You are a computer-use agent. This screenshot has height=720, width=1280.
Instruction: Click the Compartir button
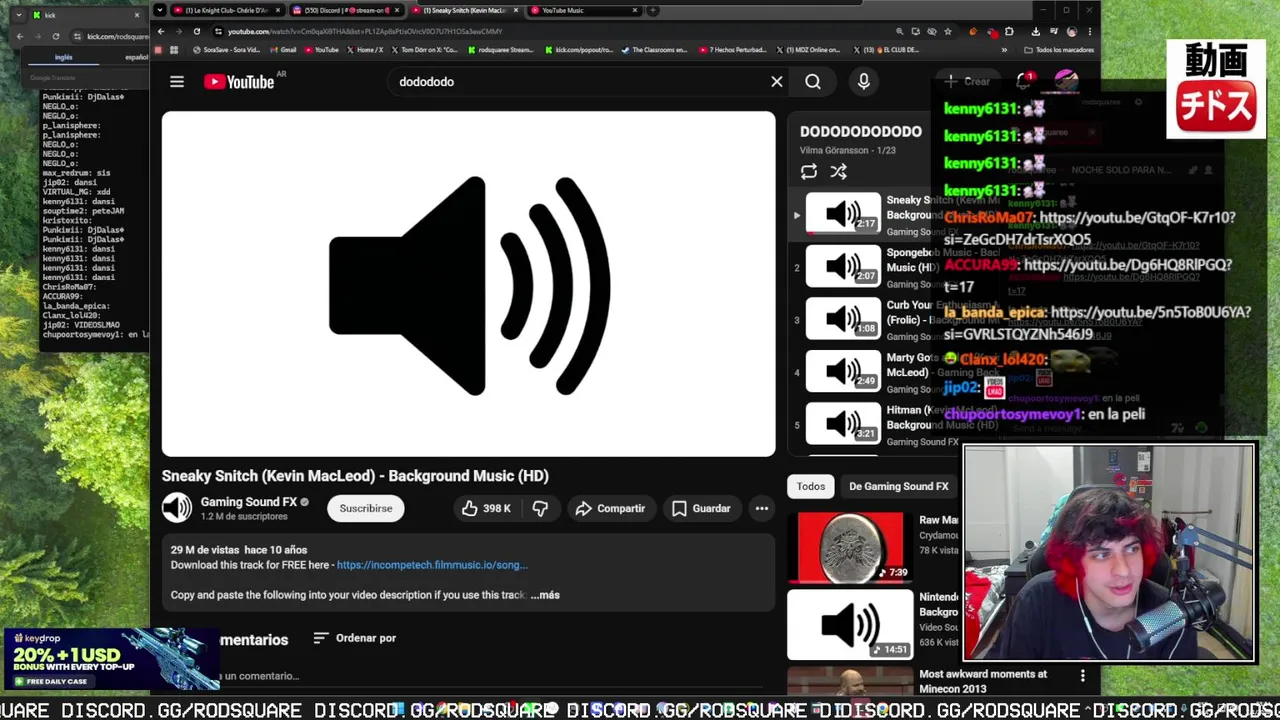point(610,508)
